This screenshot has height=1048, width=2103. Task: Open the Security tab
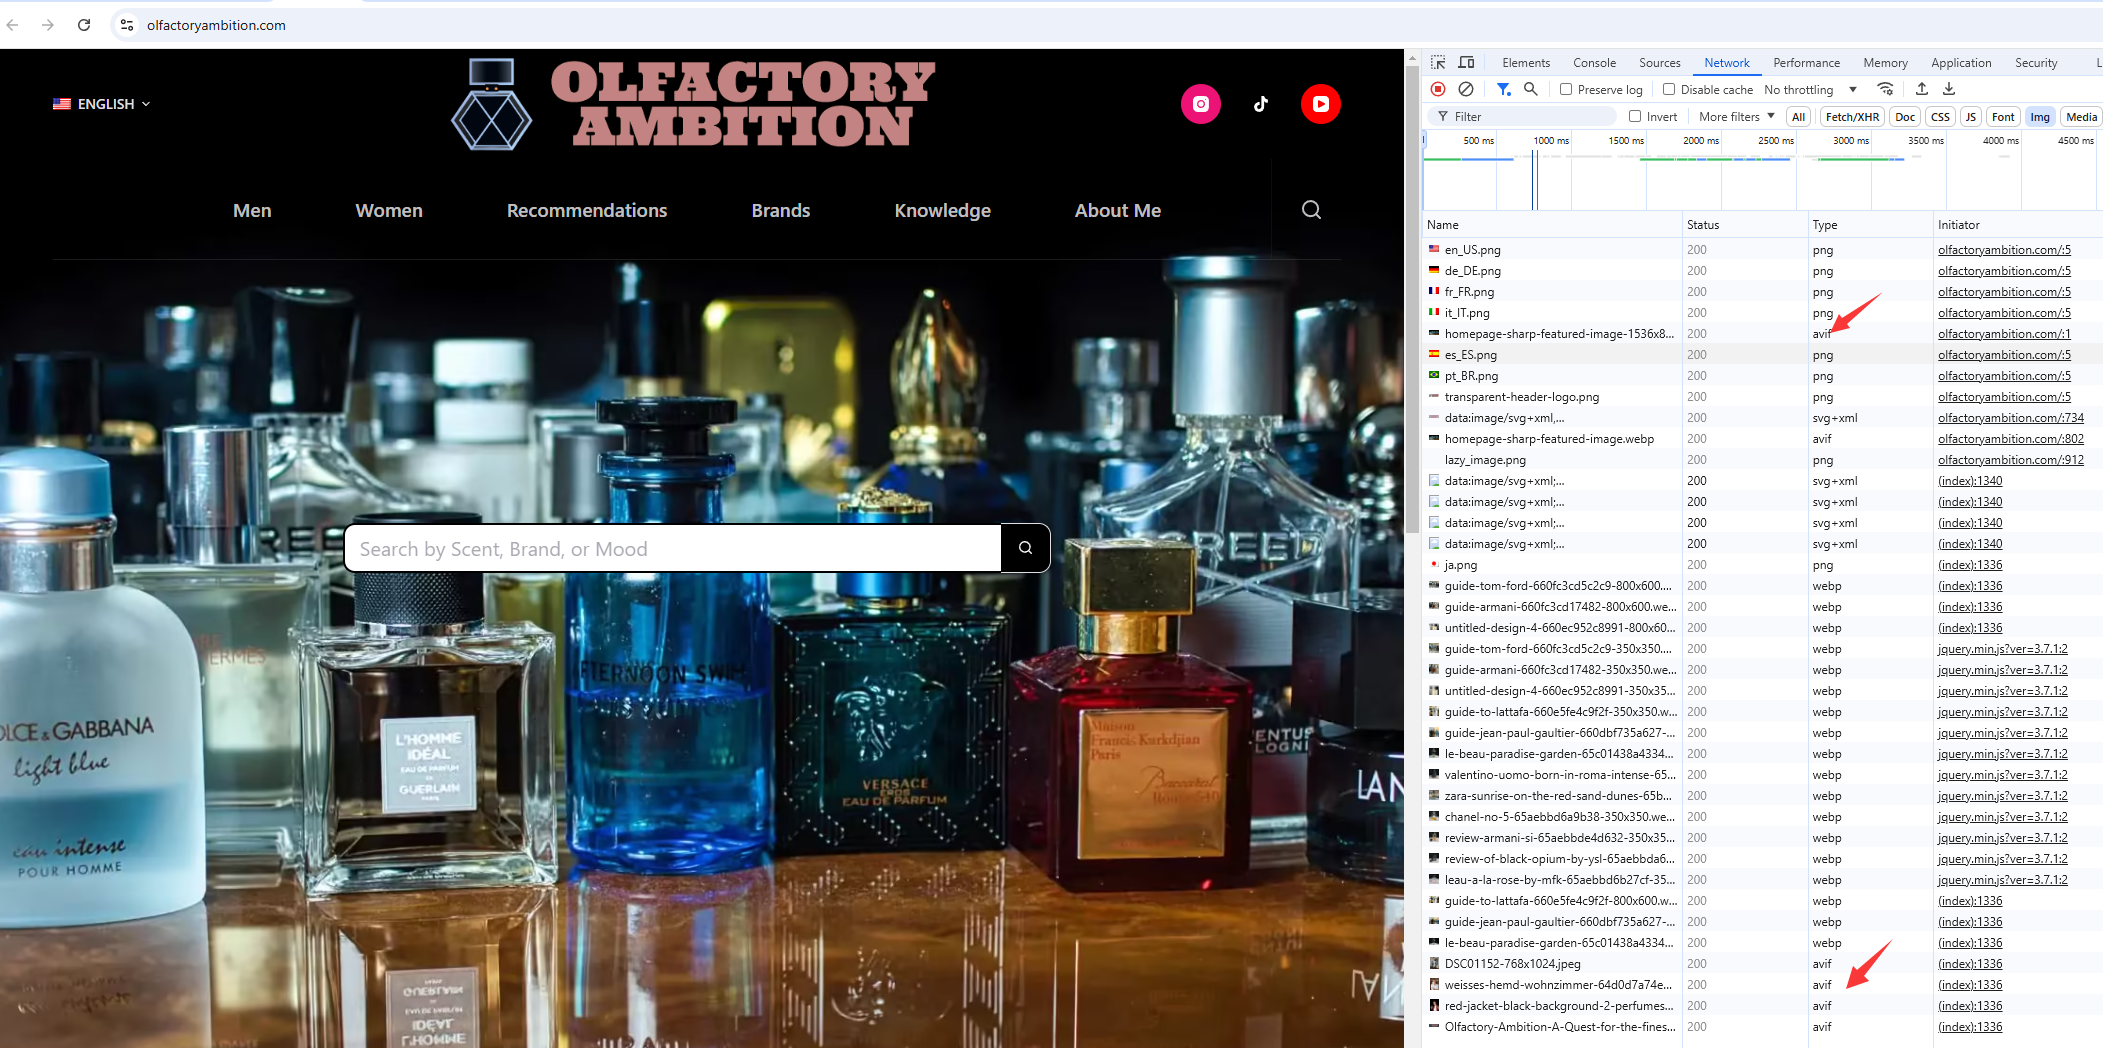point(2036,62)
